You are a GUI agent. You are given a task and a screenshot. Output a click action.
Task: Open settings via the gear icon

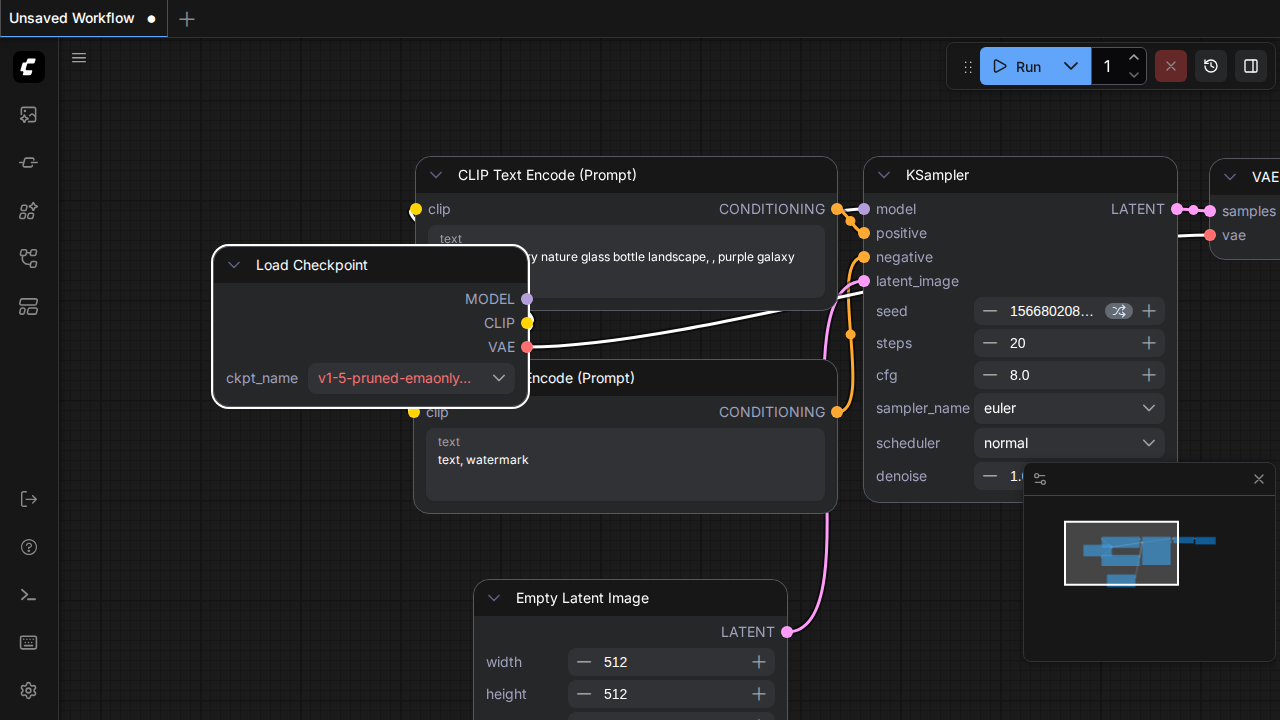[x=28, y=691]
